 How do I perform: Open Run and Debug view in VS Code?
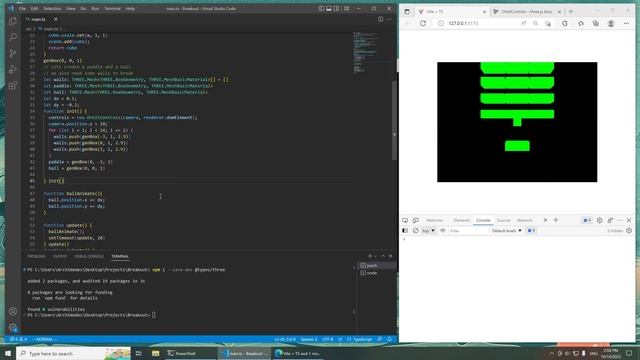(13, 69)
